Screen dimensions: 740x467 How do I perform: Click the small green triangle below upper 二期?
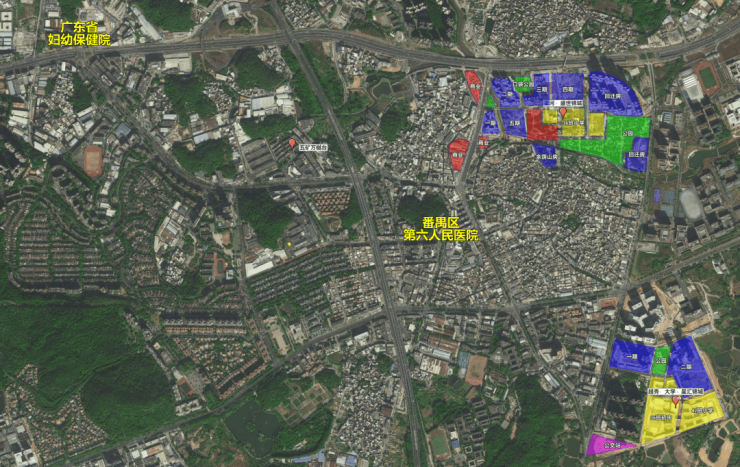pos(490,102)
